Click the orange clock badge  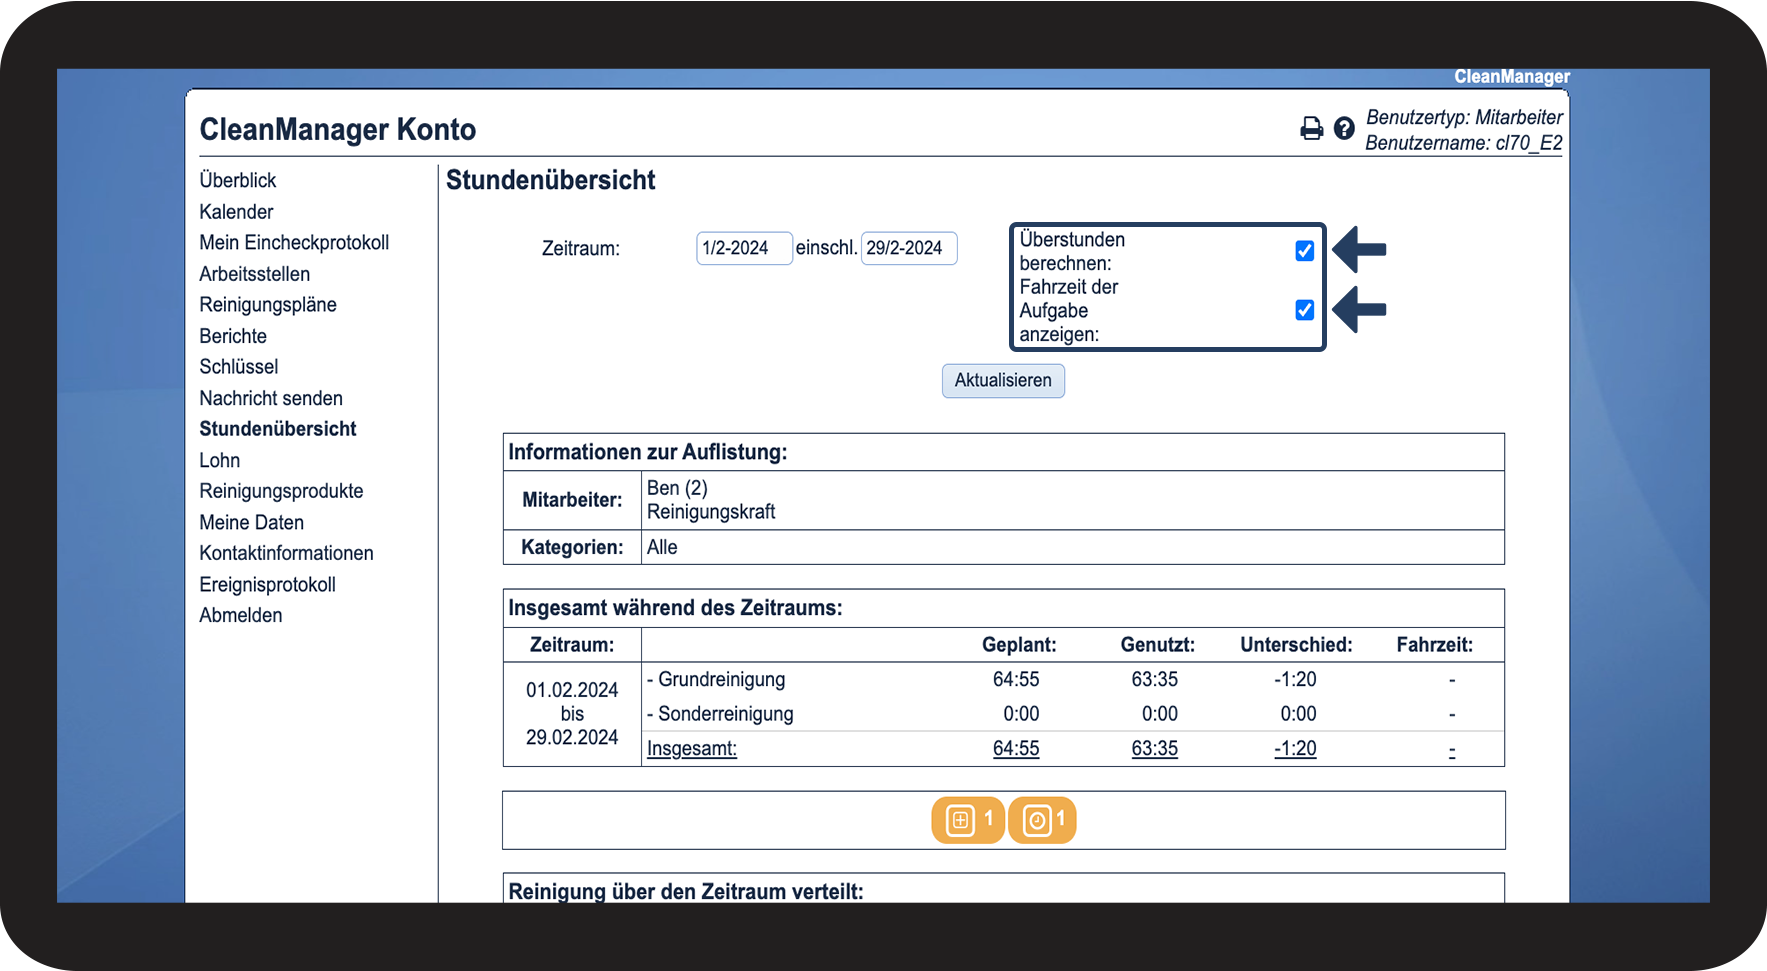tap(1042, 821)
